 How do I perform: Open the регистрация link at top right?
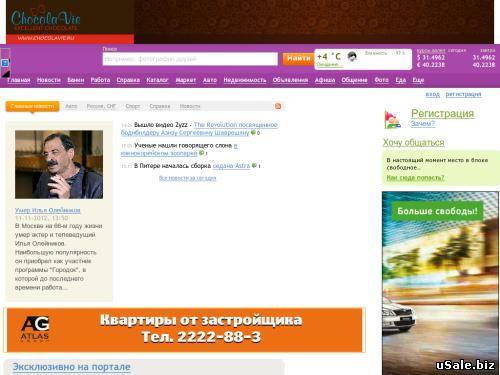pos(463,94)
